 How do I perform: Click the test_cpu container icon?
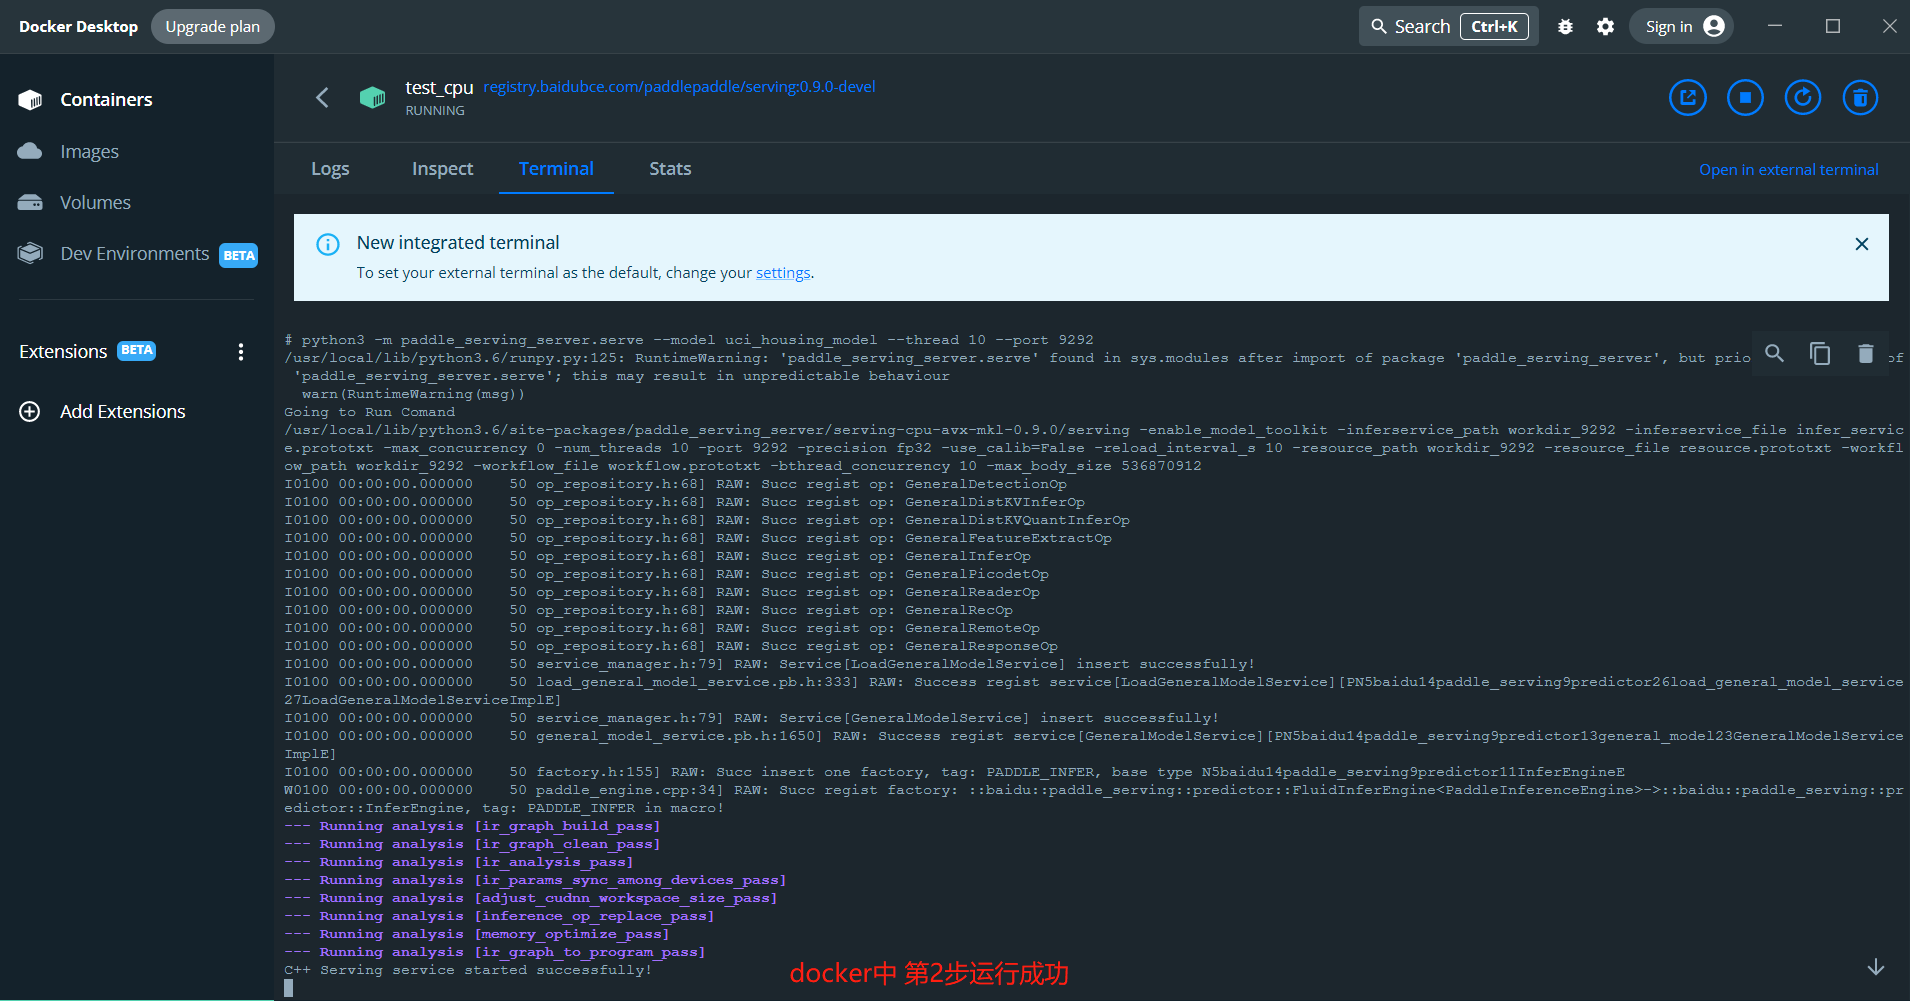372,97
